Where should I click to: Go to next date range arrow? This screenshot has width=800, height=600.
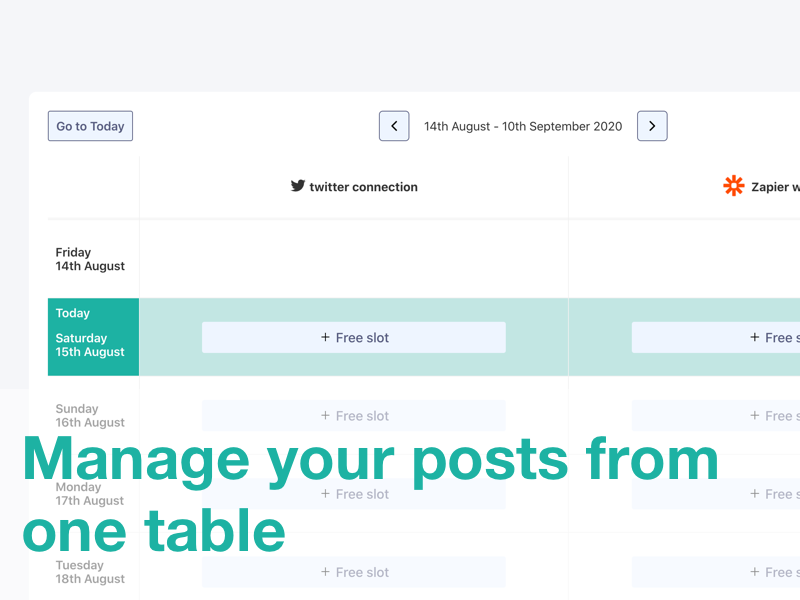click(x=652, y=126)
